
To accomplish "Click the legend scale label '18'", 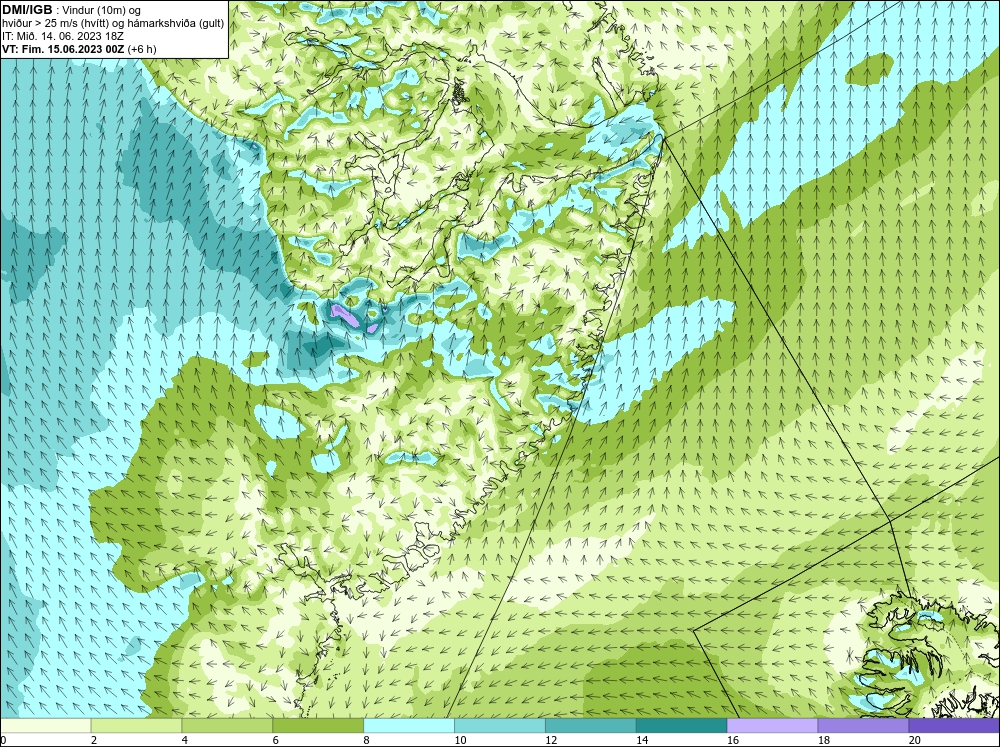I will (823, 740).
